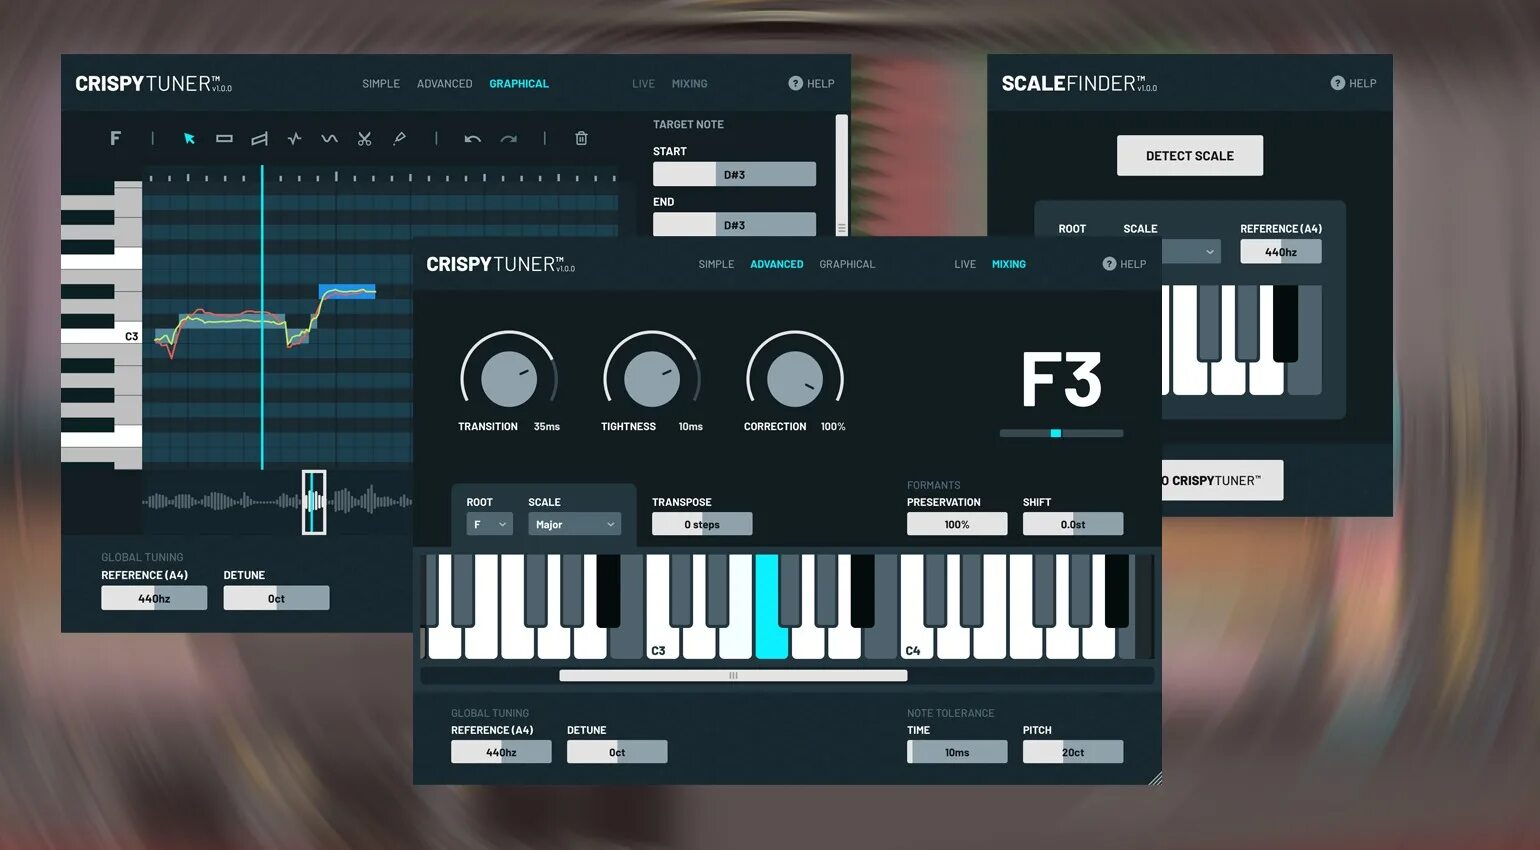Select the vibrato wave tool
Image resolution: width=1540 pixels, height=850 pixels.
coord(329,139)
